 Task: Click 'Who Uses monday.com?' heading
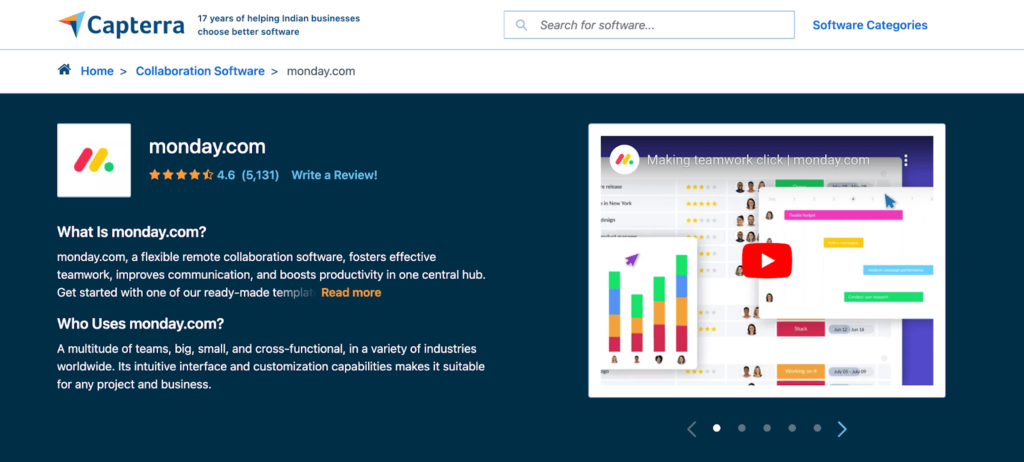coord(140,323)
